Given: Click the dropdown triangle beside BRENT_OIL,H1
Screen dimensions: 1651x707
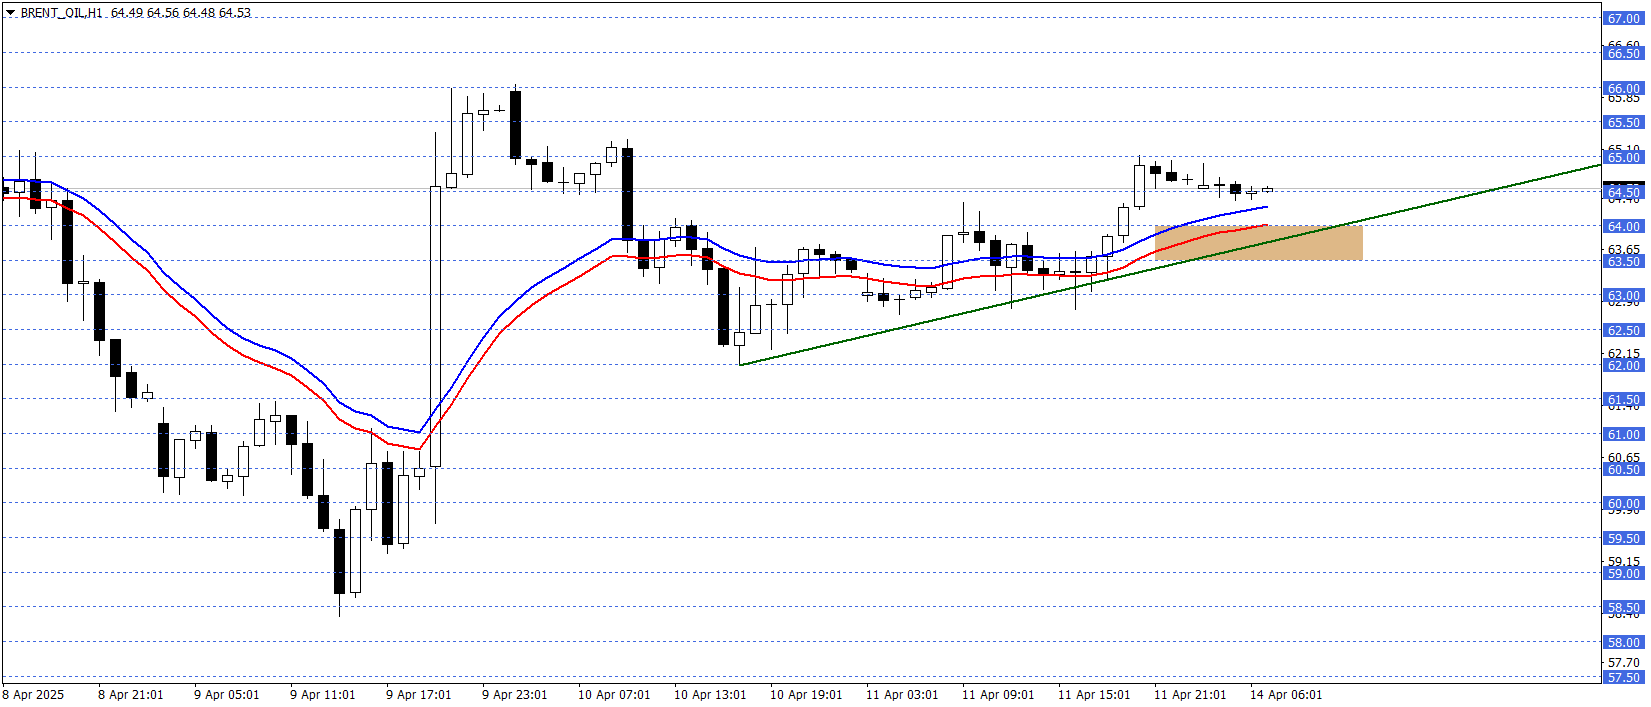Looking at the screenshot, I should pyautogui.click(x=10, y=13).
